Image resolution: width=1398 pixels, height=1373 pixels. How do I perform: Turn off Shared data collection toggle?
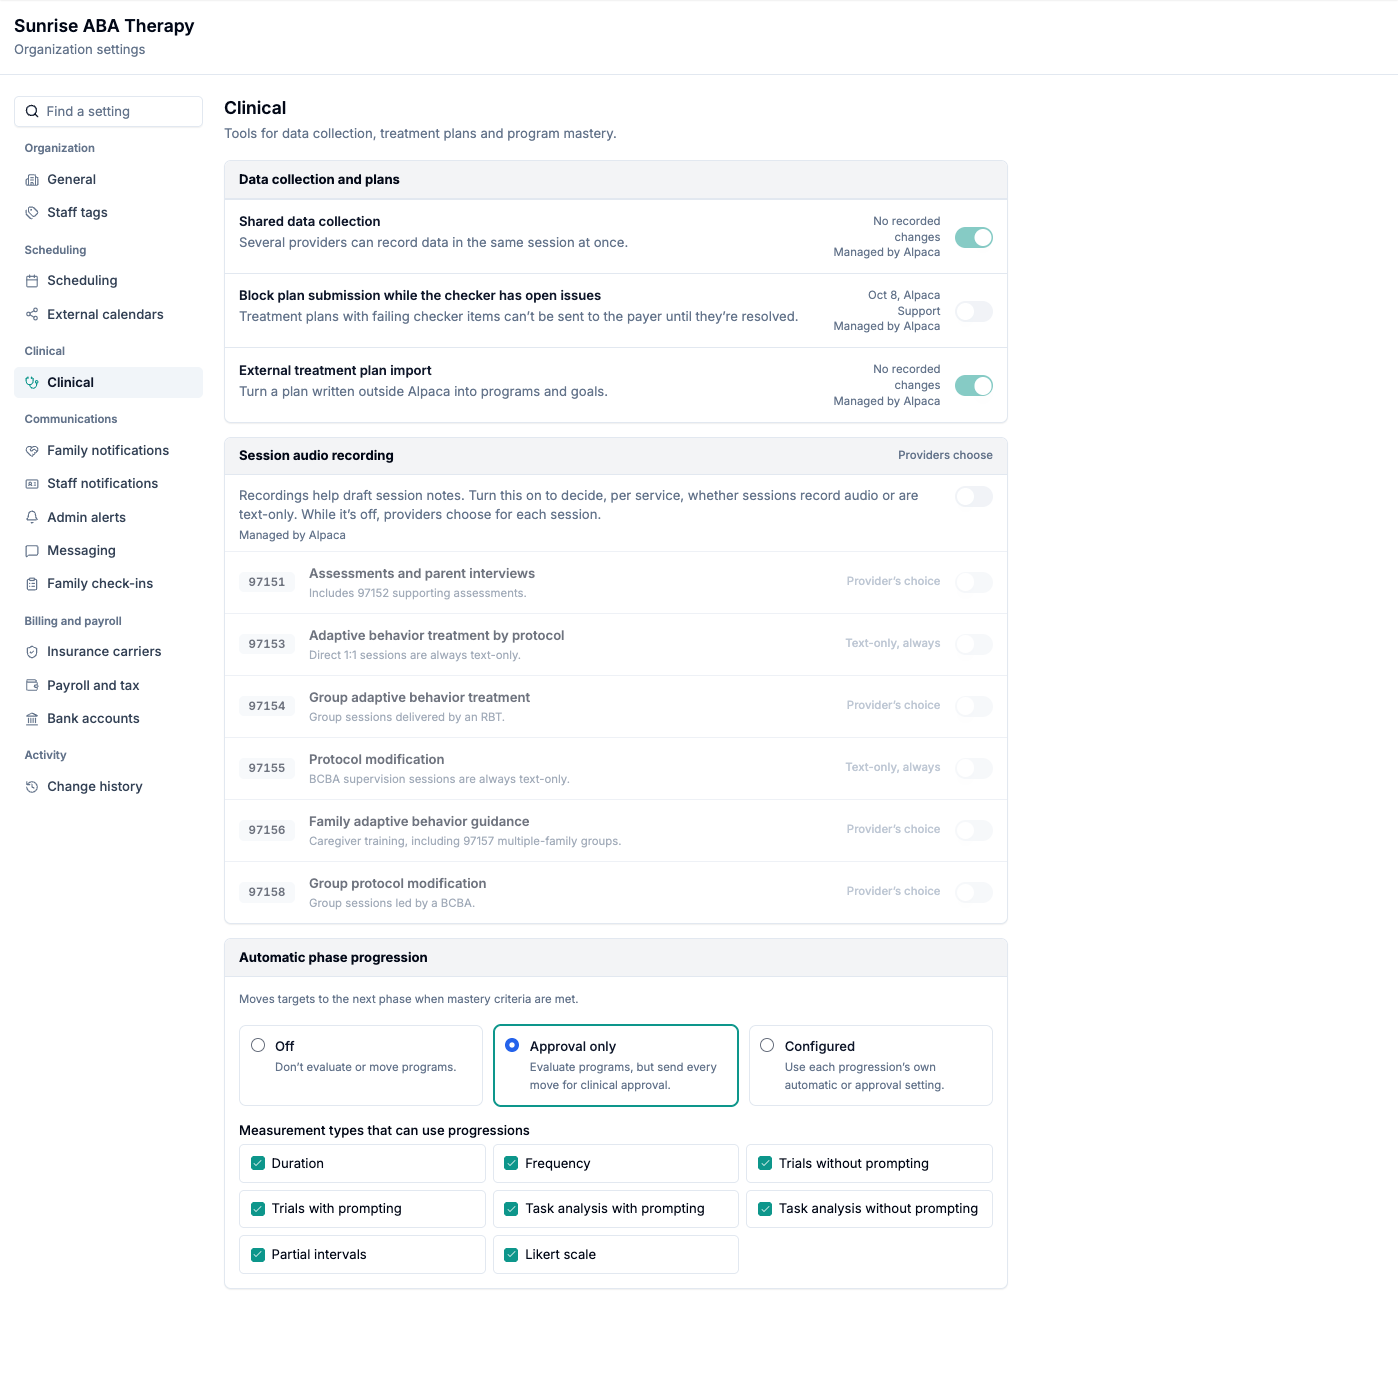point(974,237)
